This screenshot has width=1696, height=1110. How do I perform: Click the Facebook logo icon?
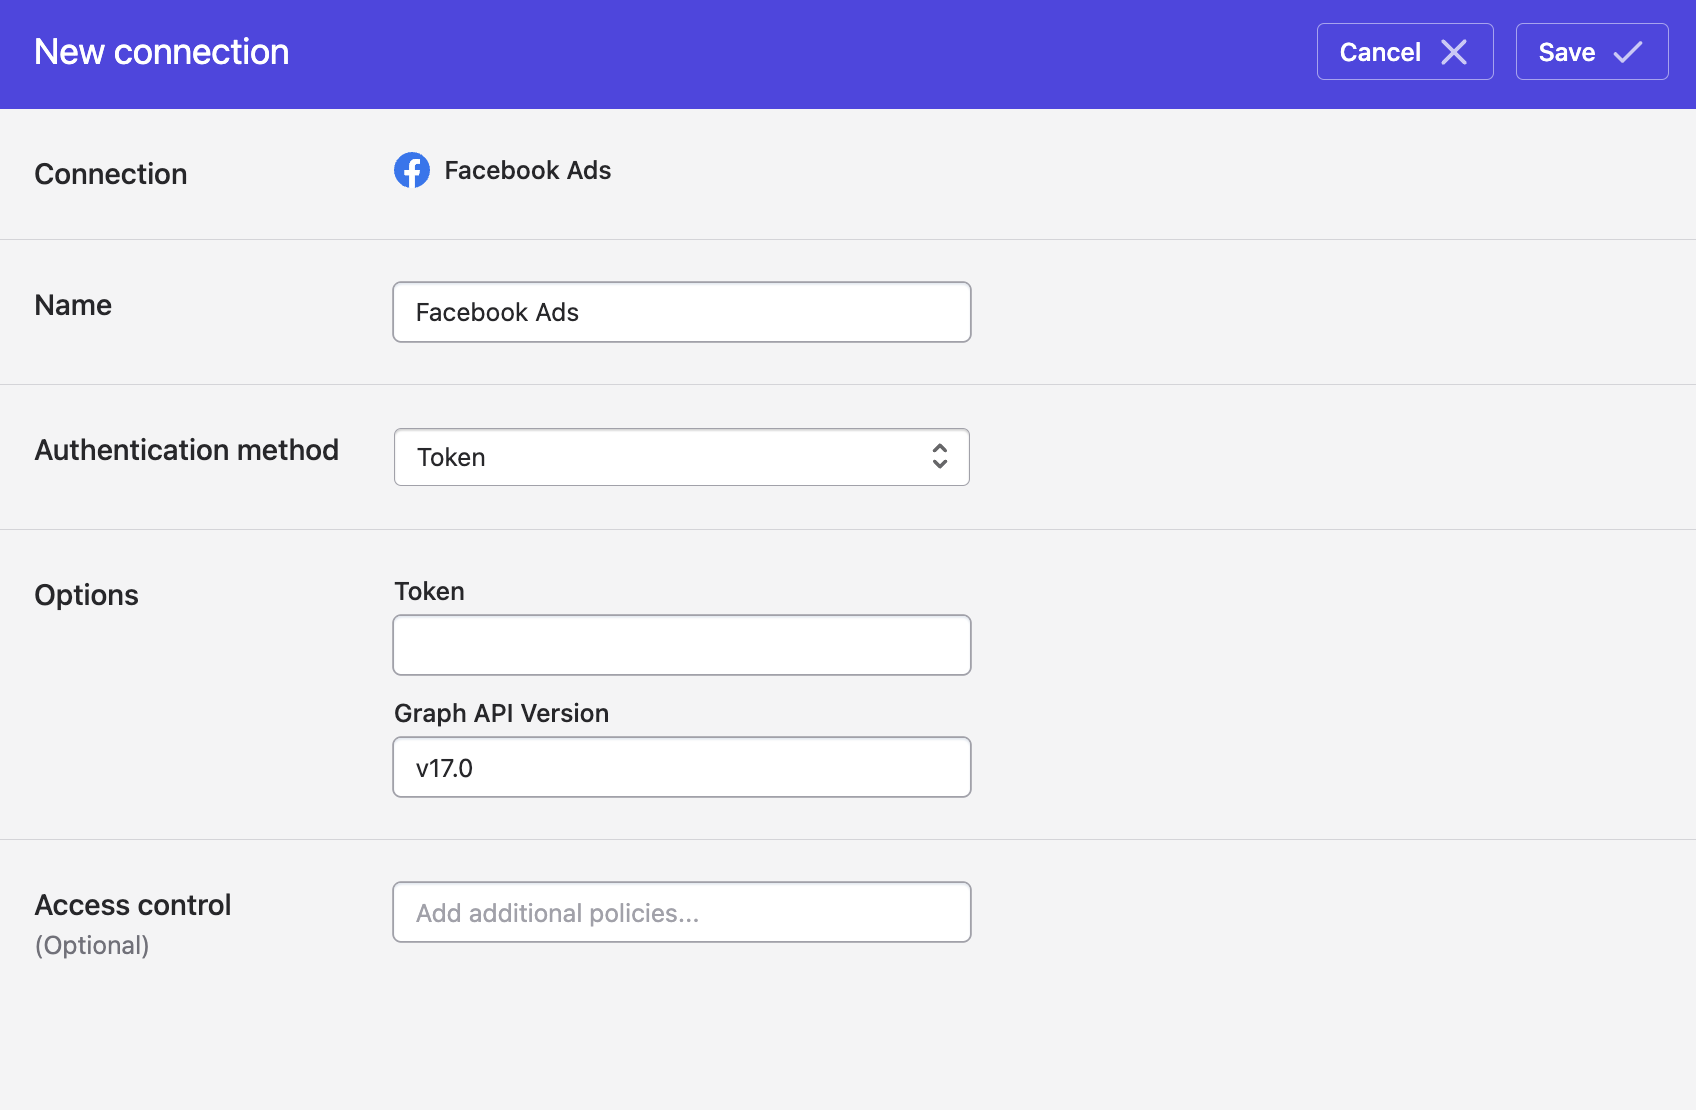[412, 170]
